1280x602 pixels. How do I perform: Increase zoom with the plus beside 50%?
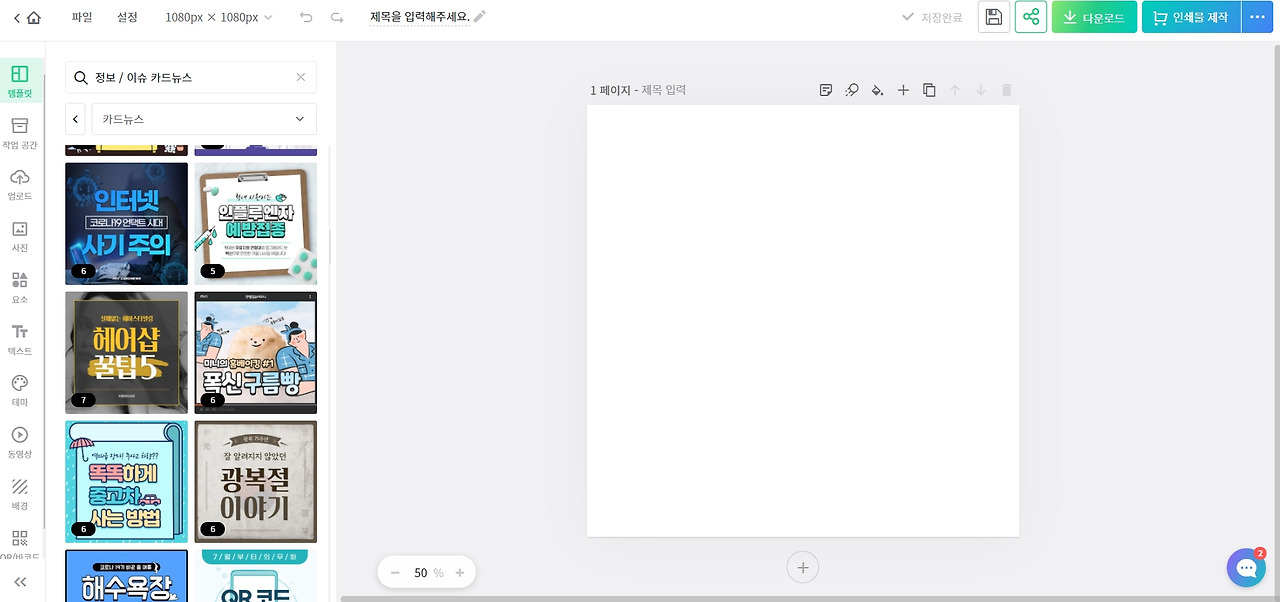[x=459, y=572]
